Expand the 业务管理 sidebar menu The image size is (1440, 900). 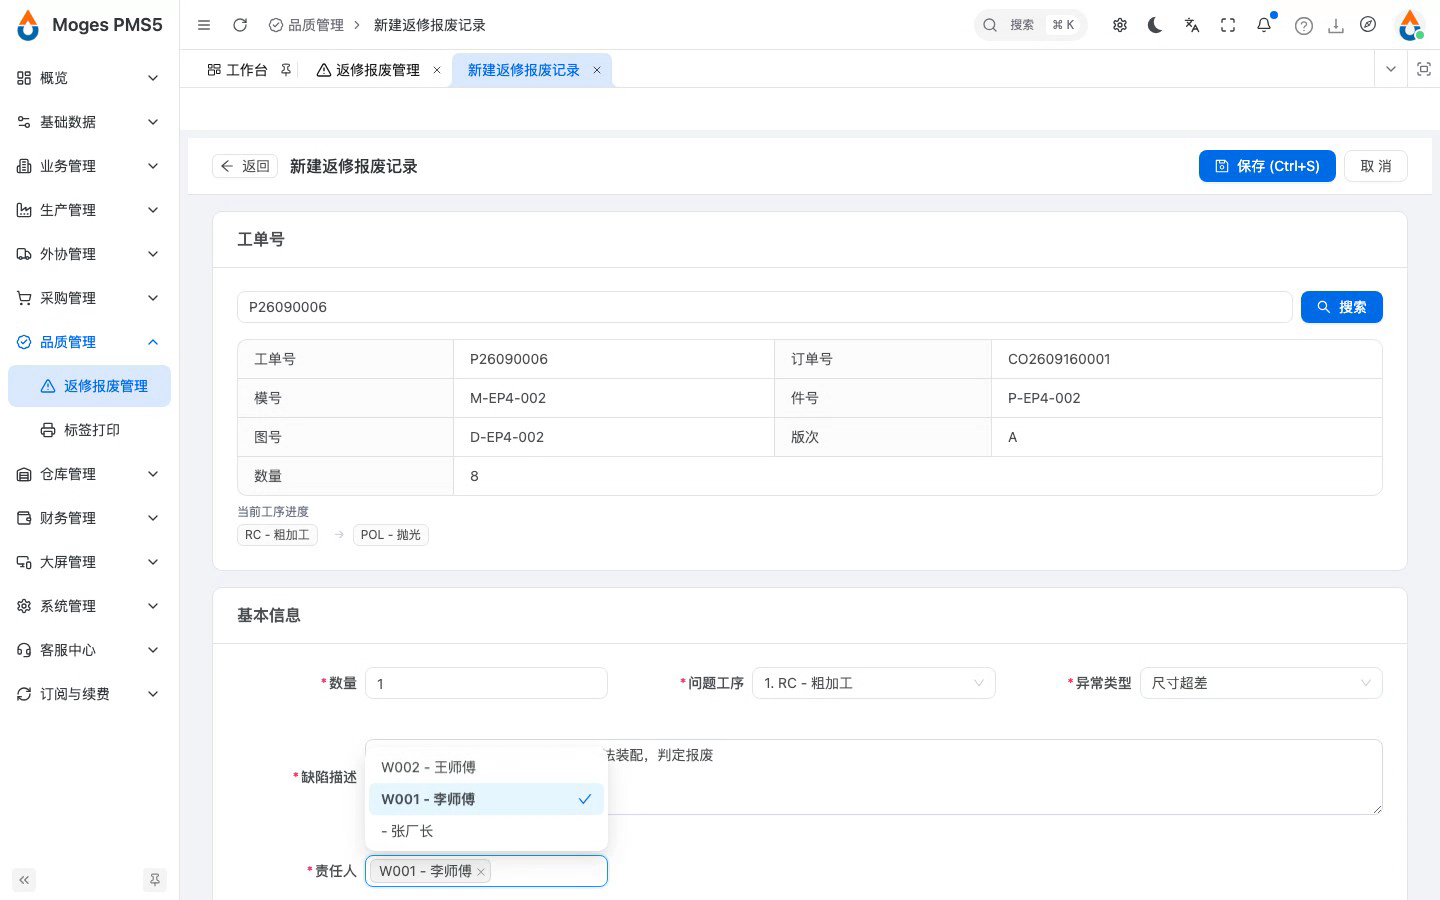tap(89, 166)
